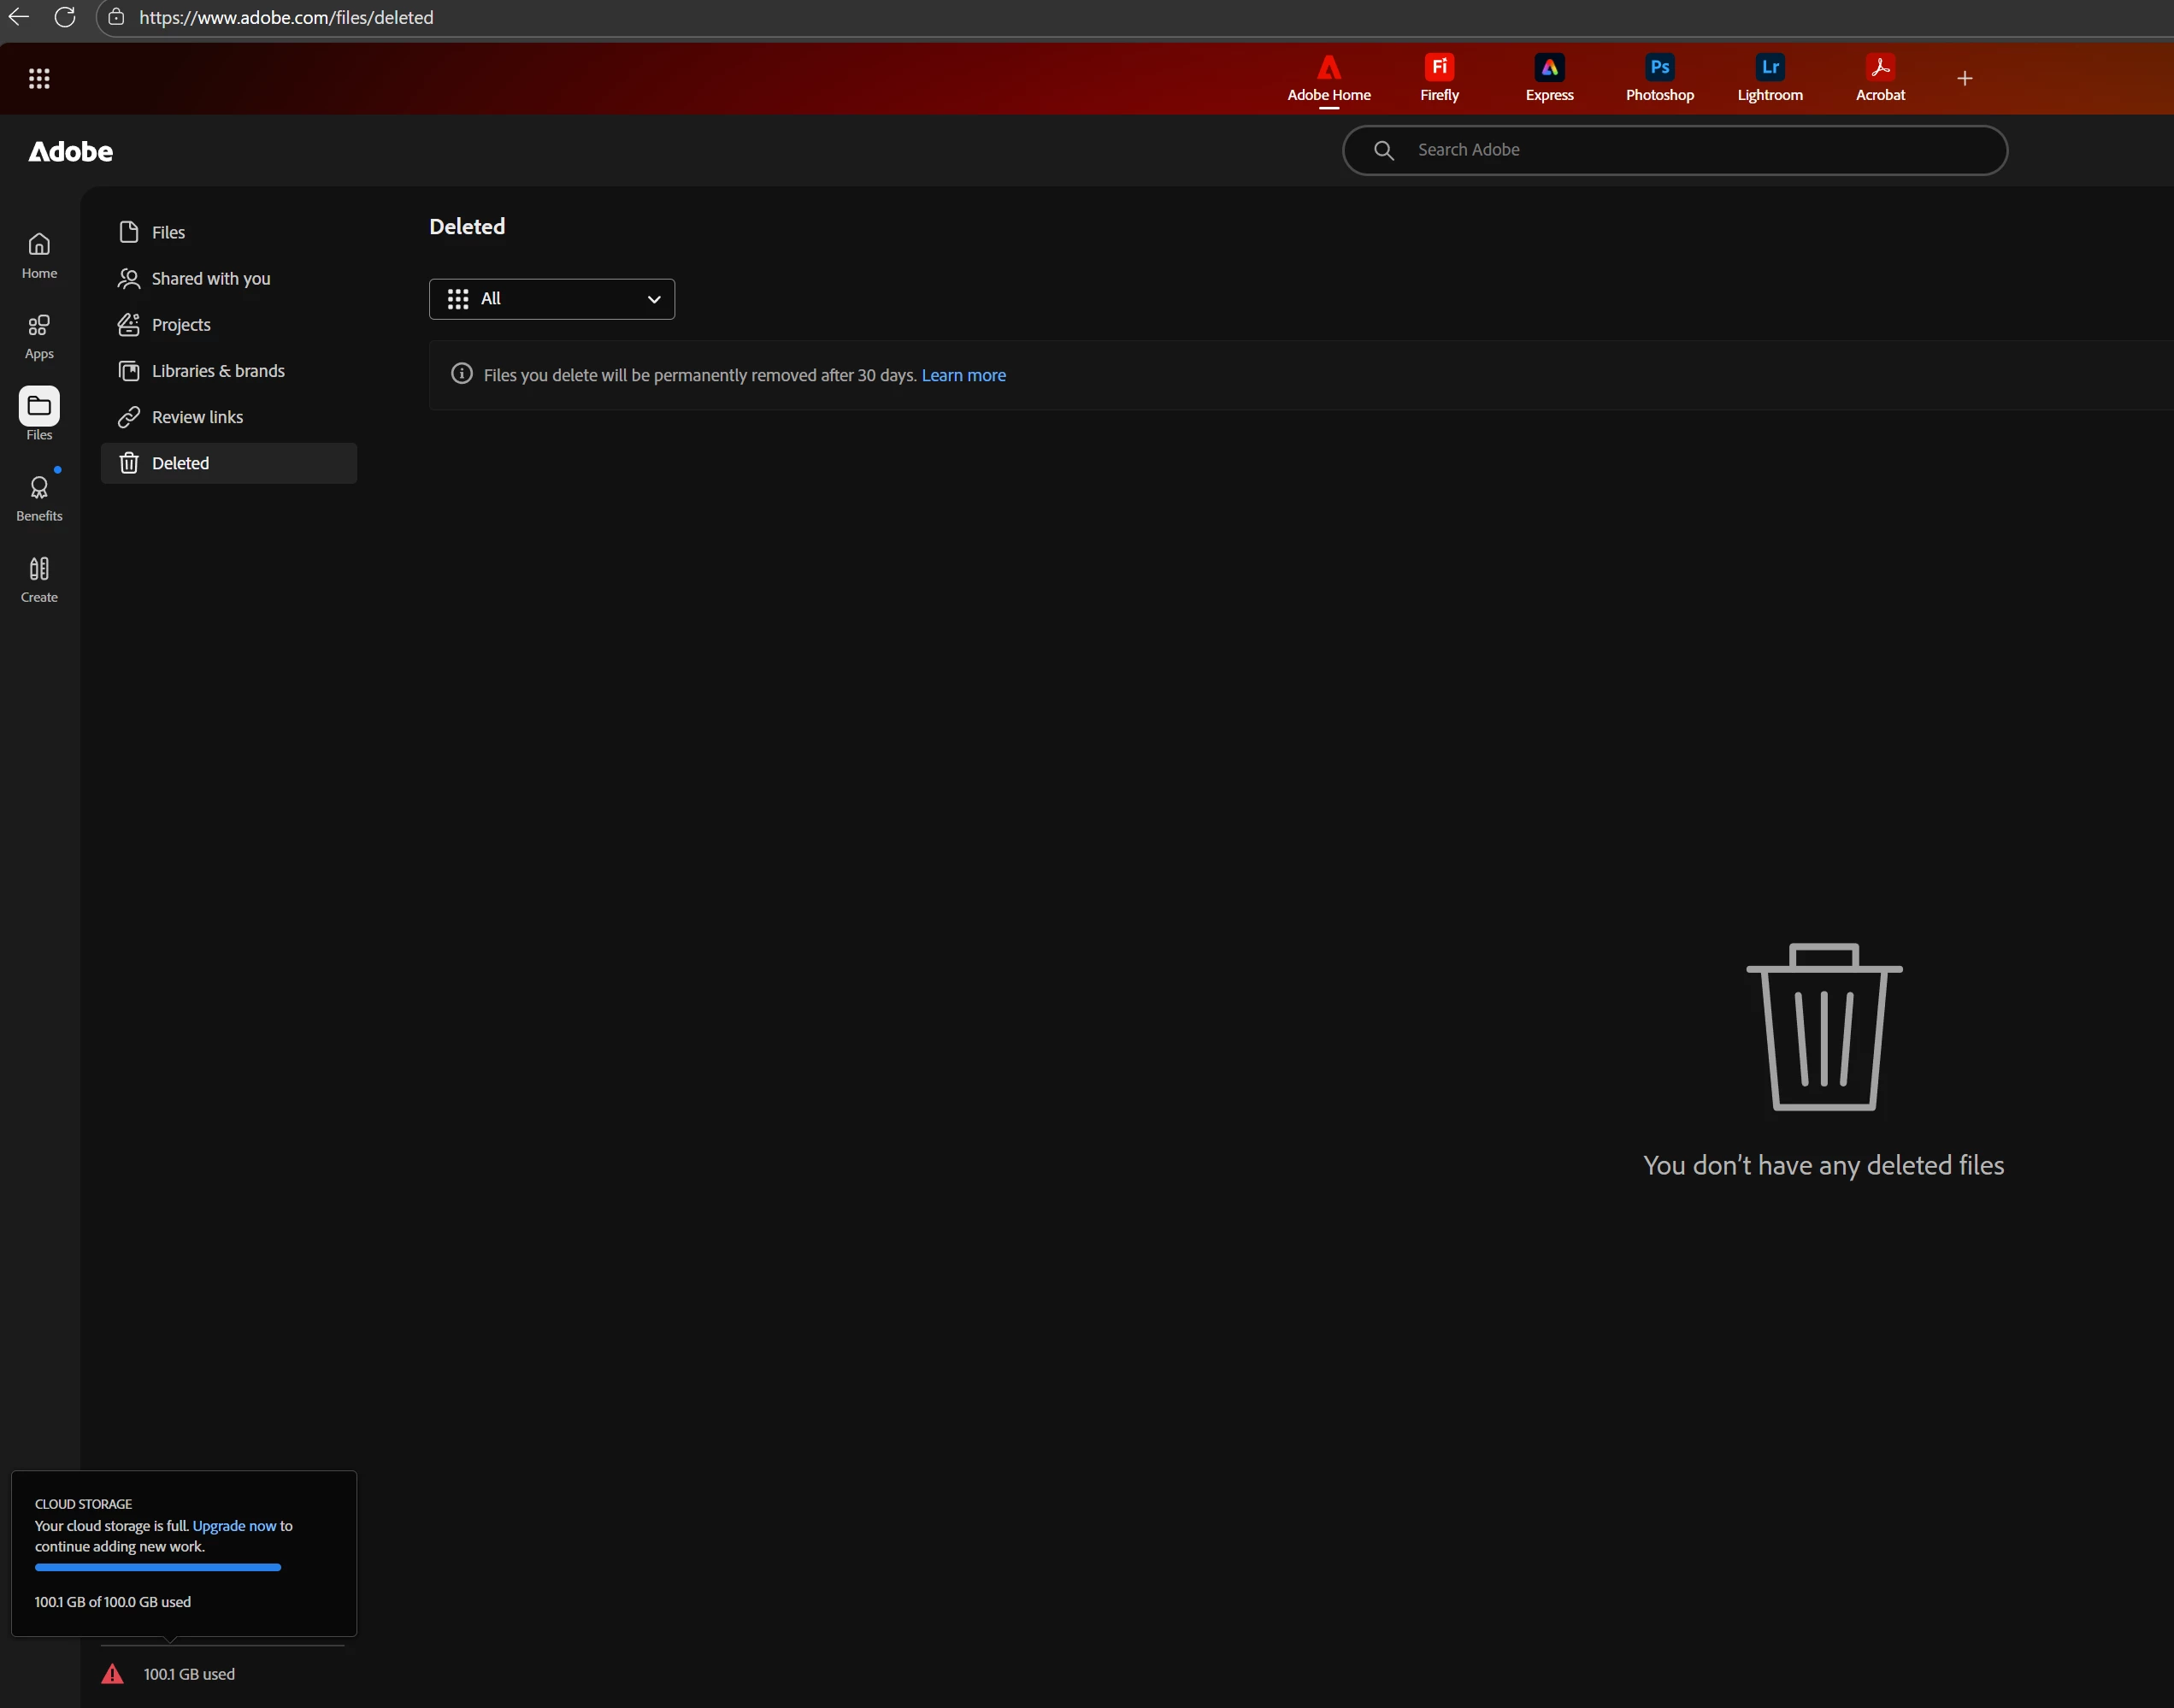This screenshot has height=1708, width=2174.
Task: Click Upgrade now storage link
Action: pos(234,1525)
